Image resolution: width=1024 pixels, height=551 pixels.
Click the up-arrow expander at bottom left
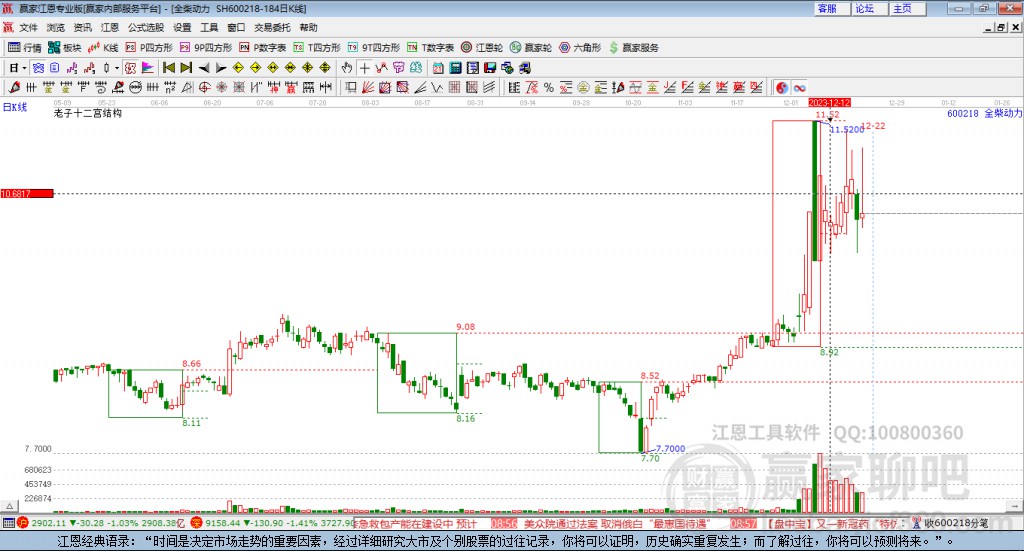[x=9, y=506]
